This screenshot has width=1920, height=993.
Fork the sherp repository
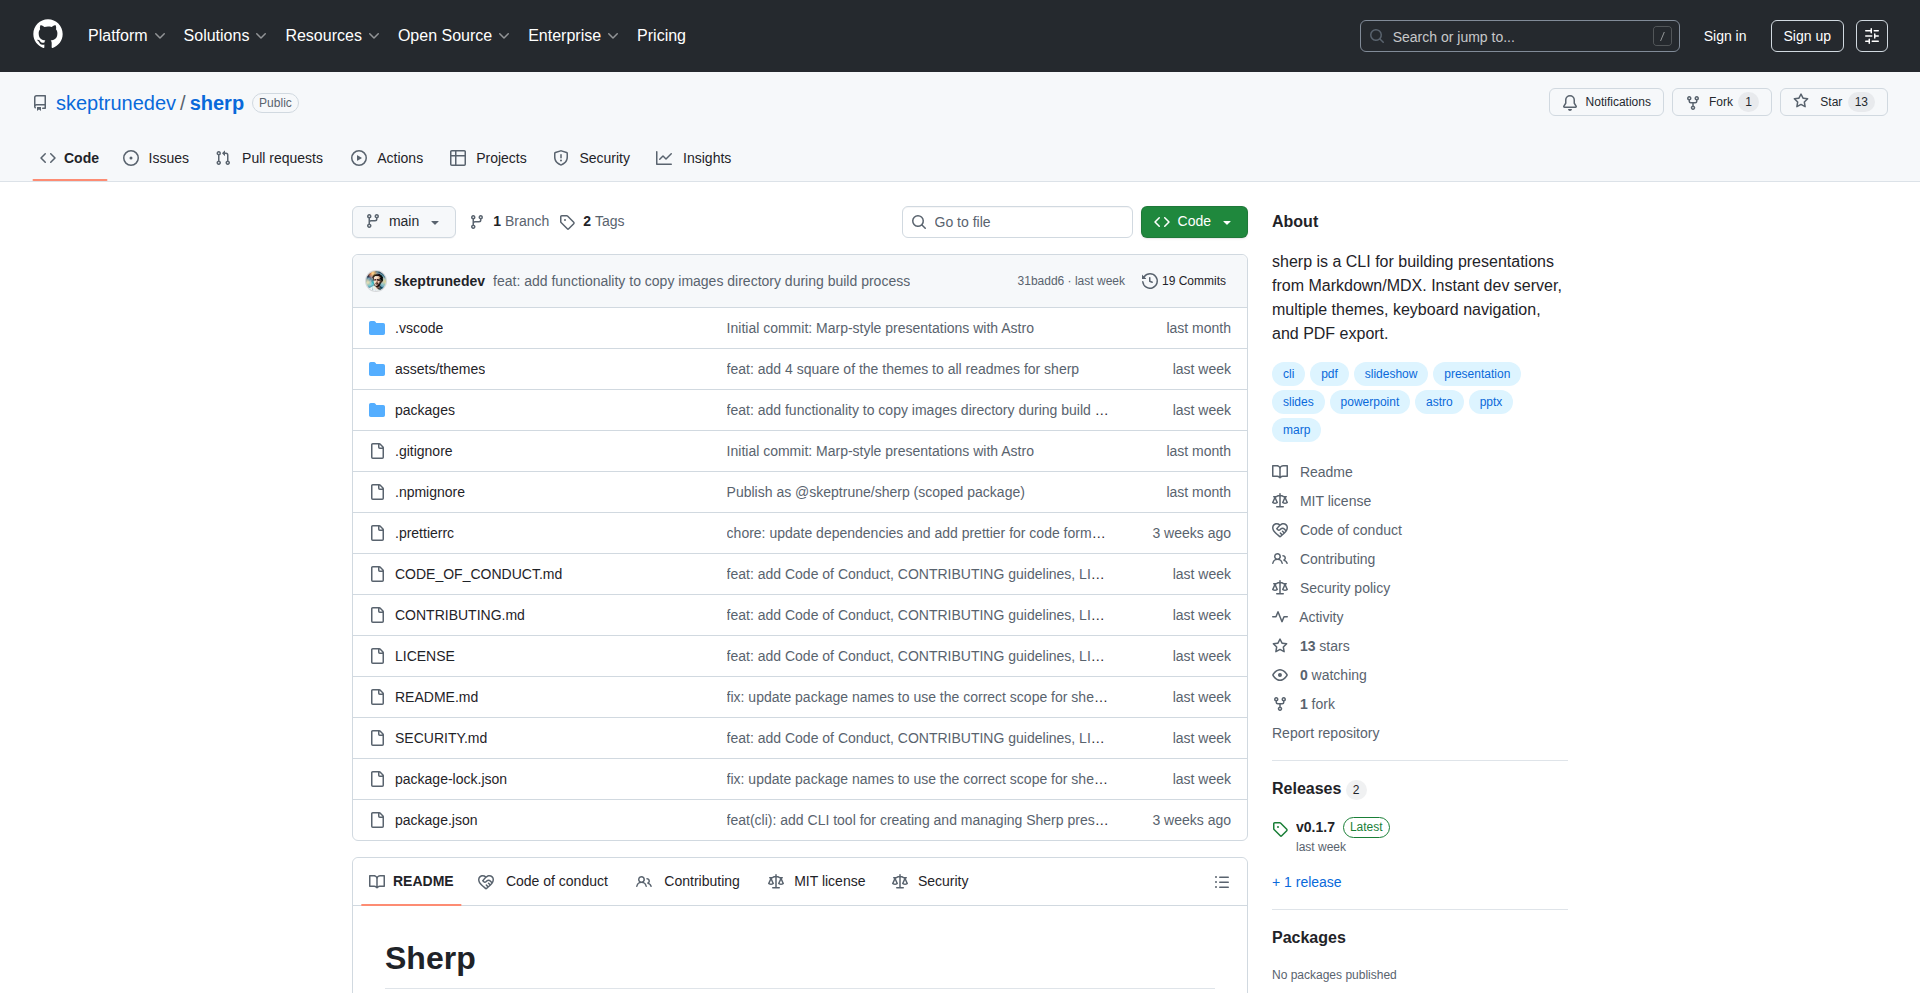pyautogui.click(x=1720, y=102)
